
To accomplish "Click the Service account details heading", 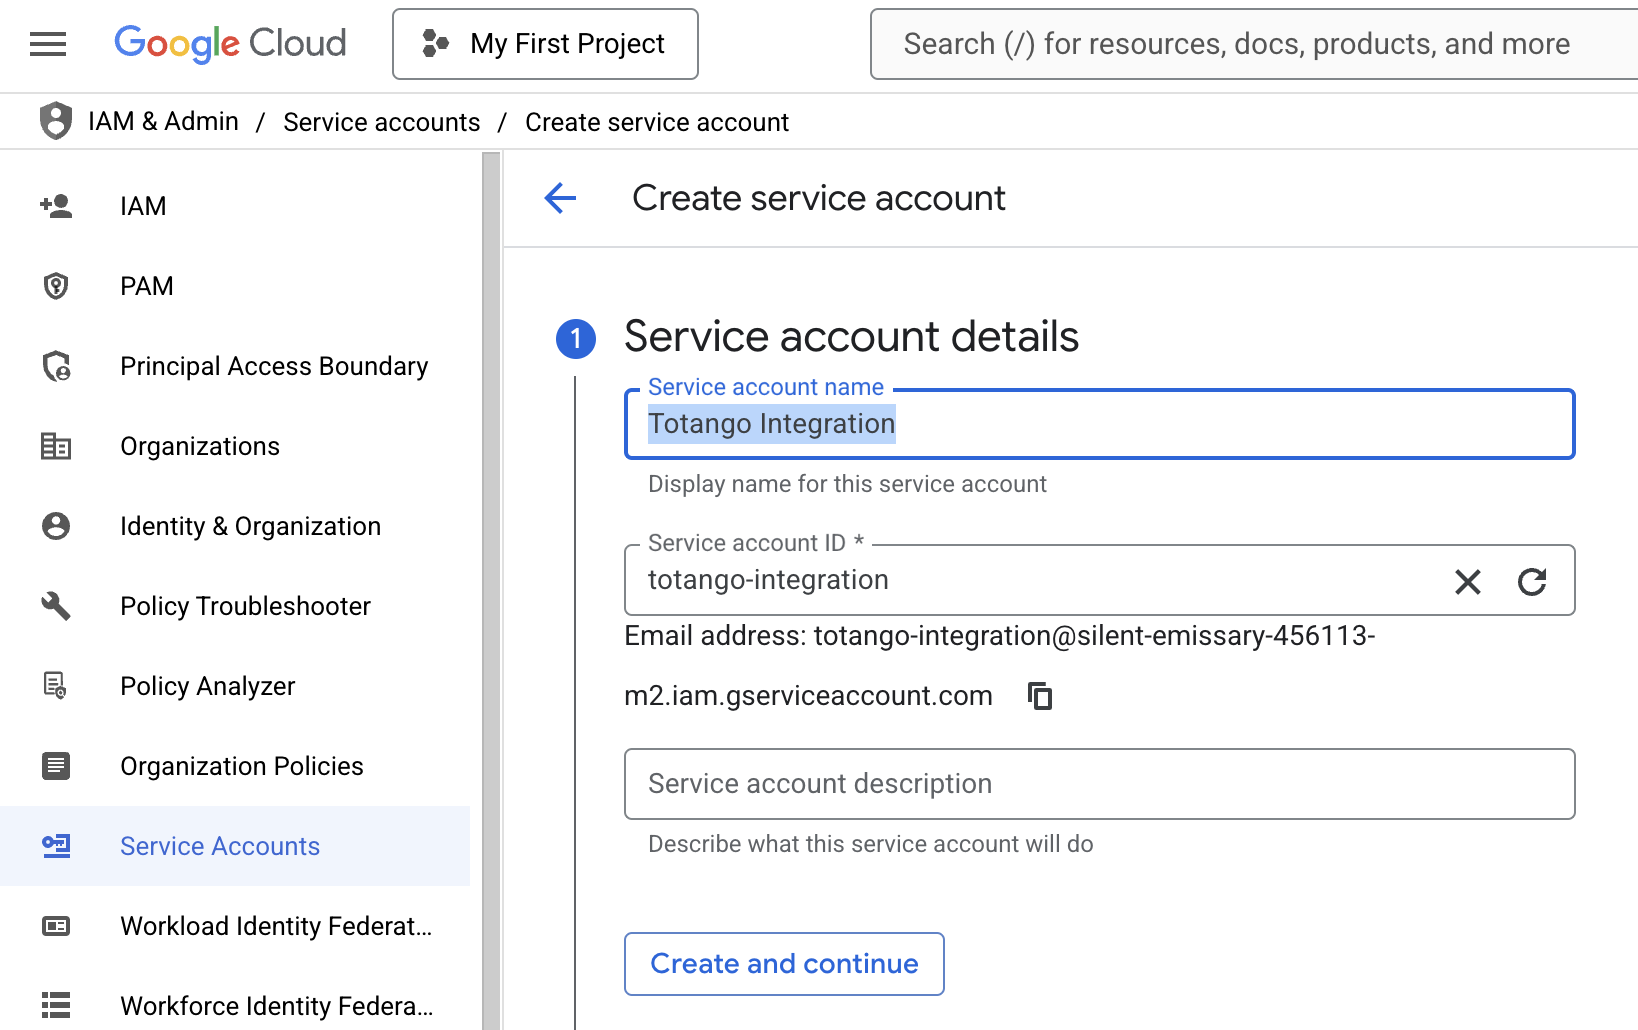I will (x=851, y=337).
